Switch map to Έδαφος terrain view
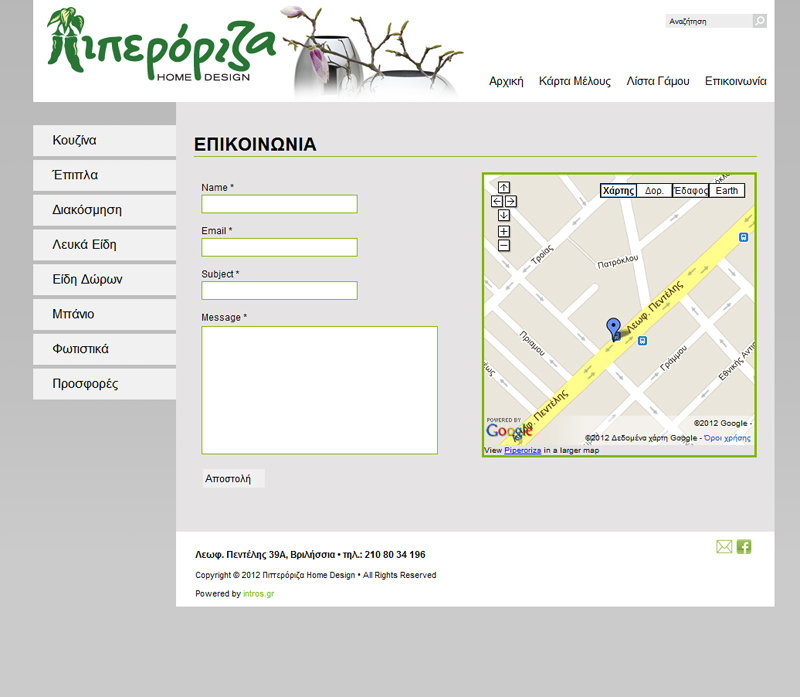800x697 pixels. pos(690,191)
